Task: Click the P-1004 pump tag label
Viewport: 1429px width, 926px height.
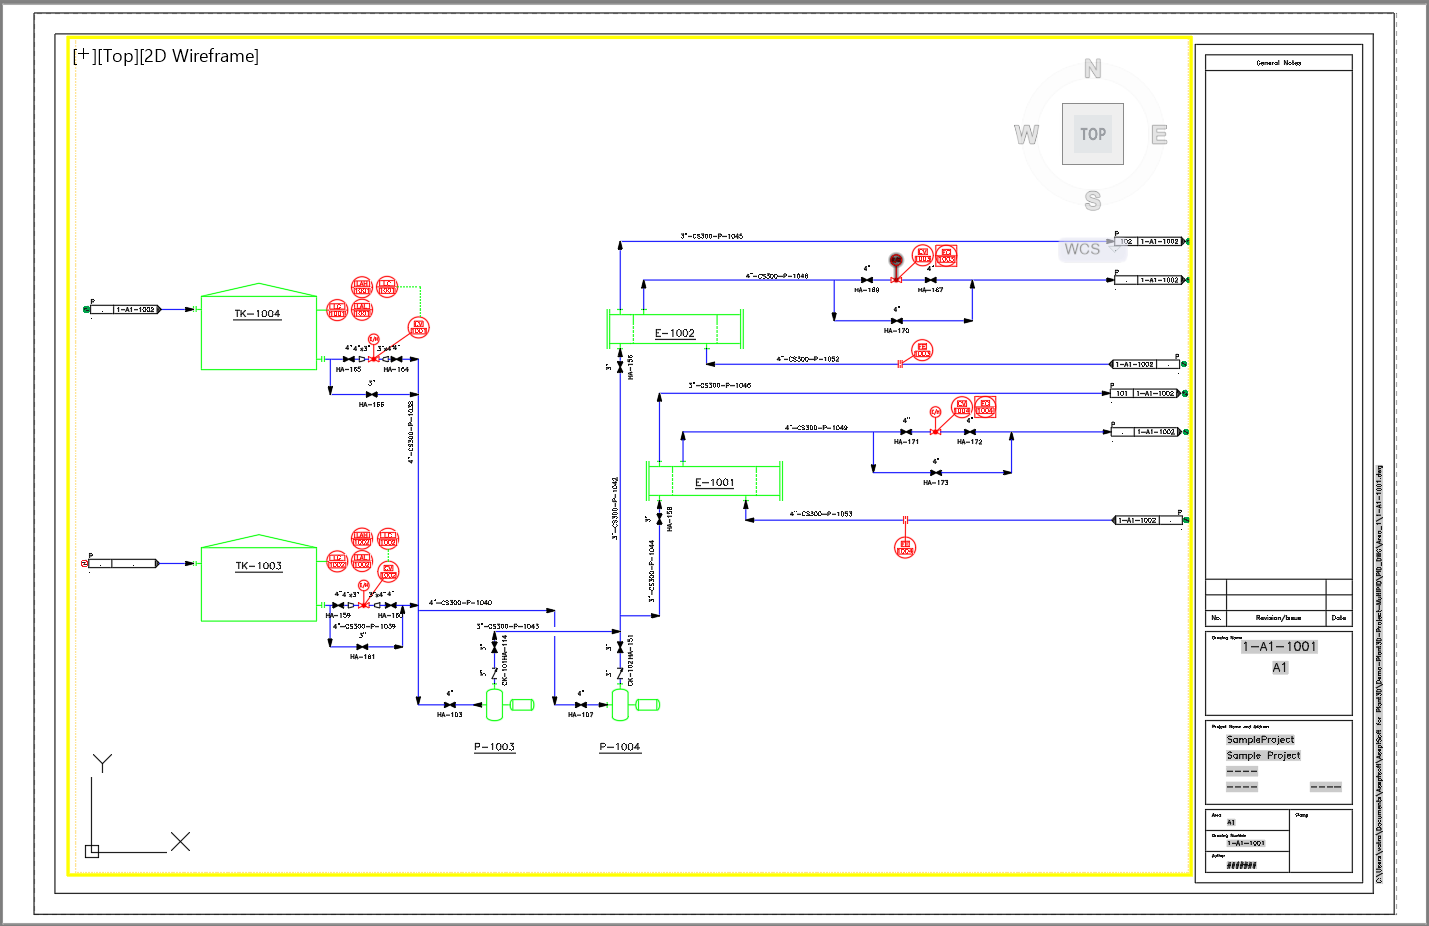Action: pyautogui.click(x=620, y=747)
